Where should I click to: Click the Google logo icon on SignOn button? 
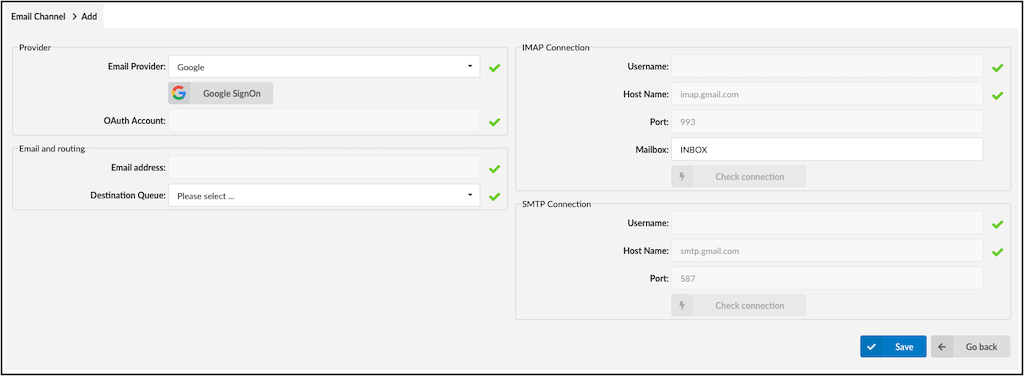pyautogui.click(x=179, y=93)
